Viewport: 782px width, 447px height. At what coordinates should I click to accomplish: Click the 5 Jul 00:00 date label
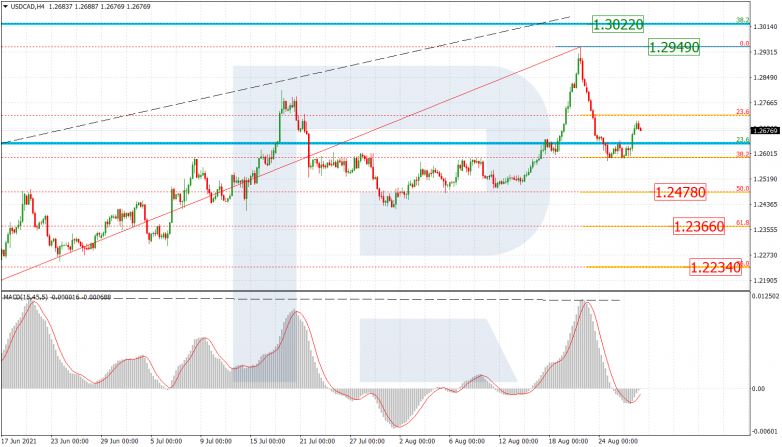click(168, 442)
